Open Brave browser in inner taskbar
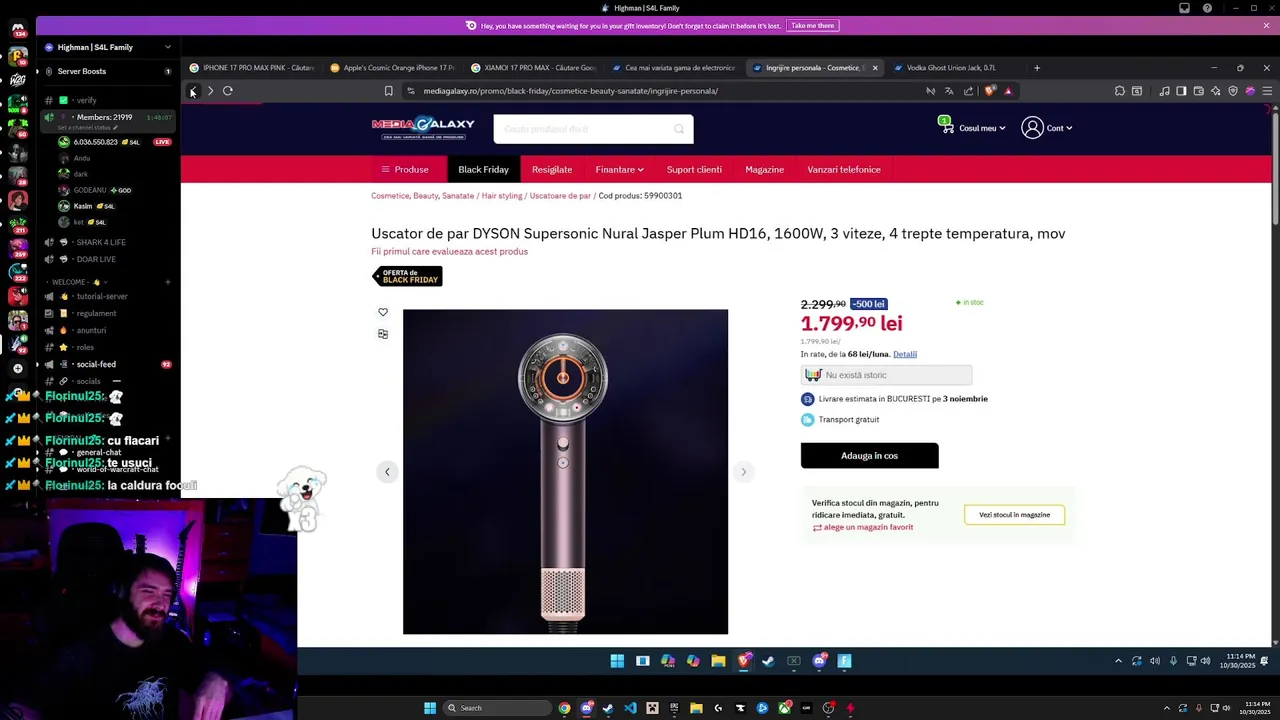The height and width of the screenshot is (720, 1280). 743,661
